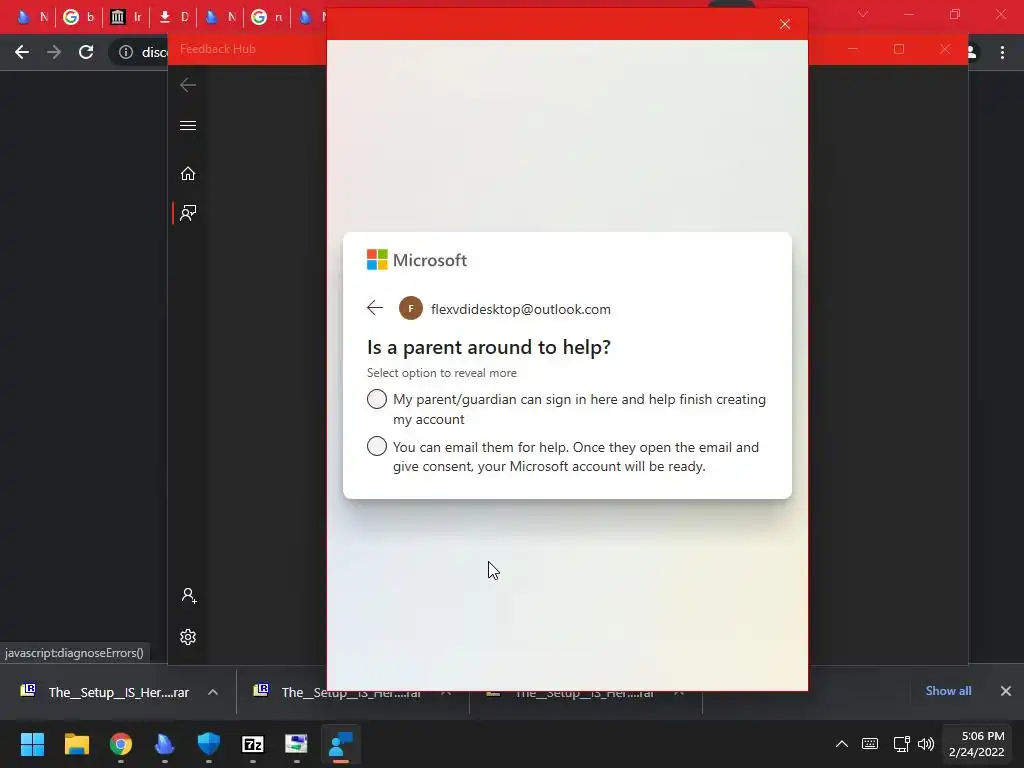Viewport: 1024px width, 768px height.
Task: Open network status tray icon
Action: [901, 744]
